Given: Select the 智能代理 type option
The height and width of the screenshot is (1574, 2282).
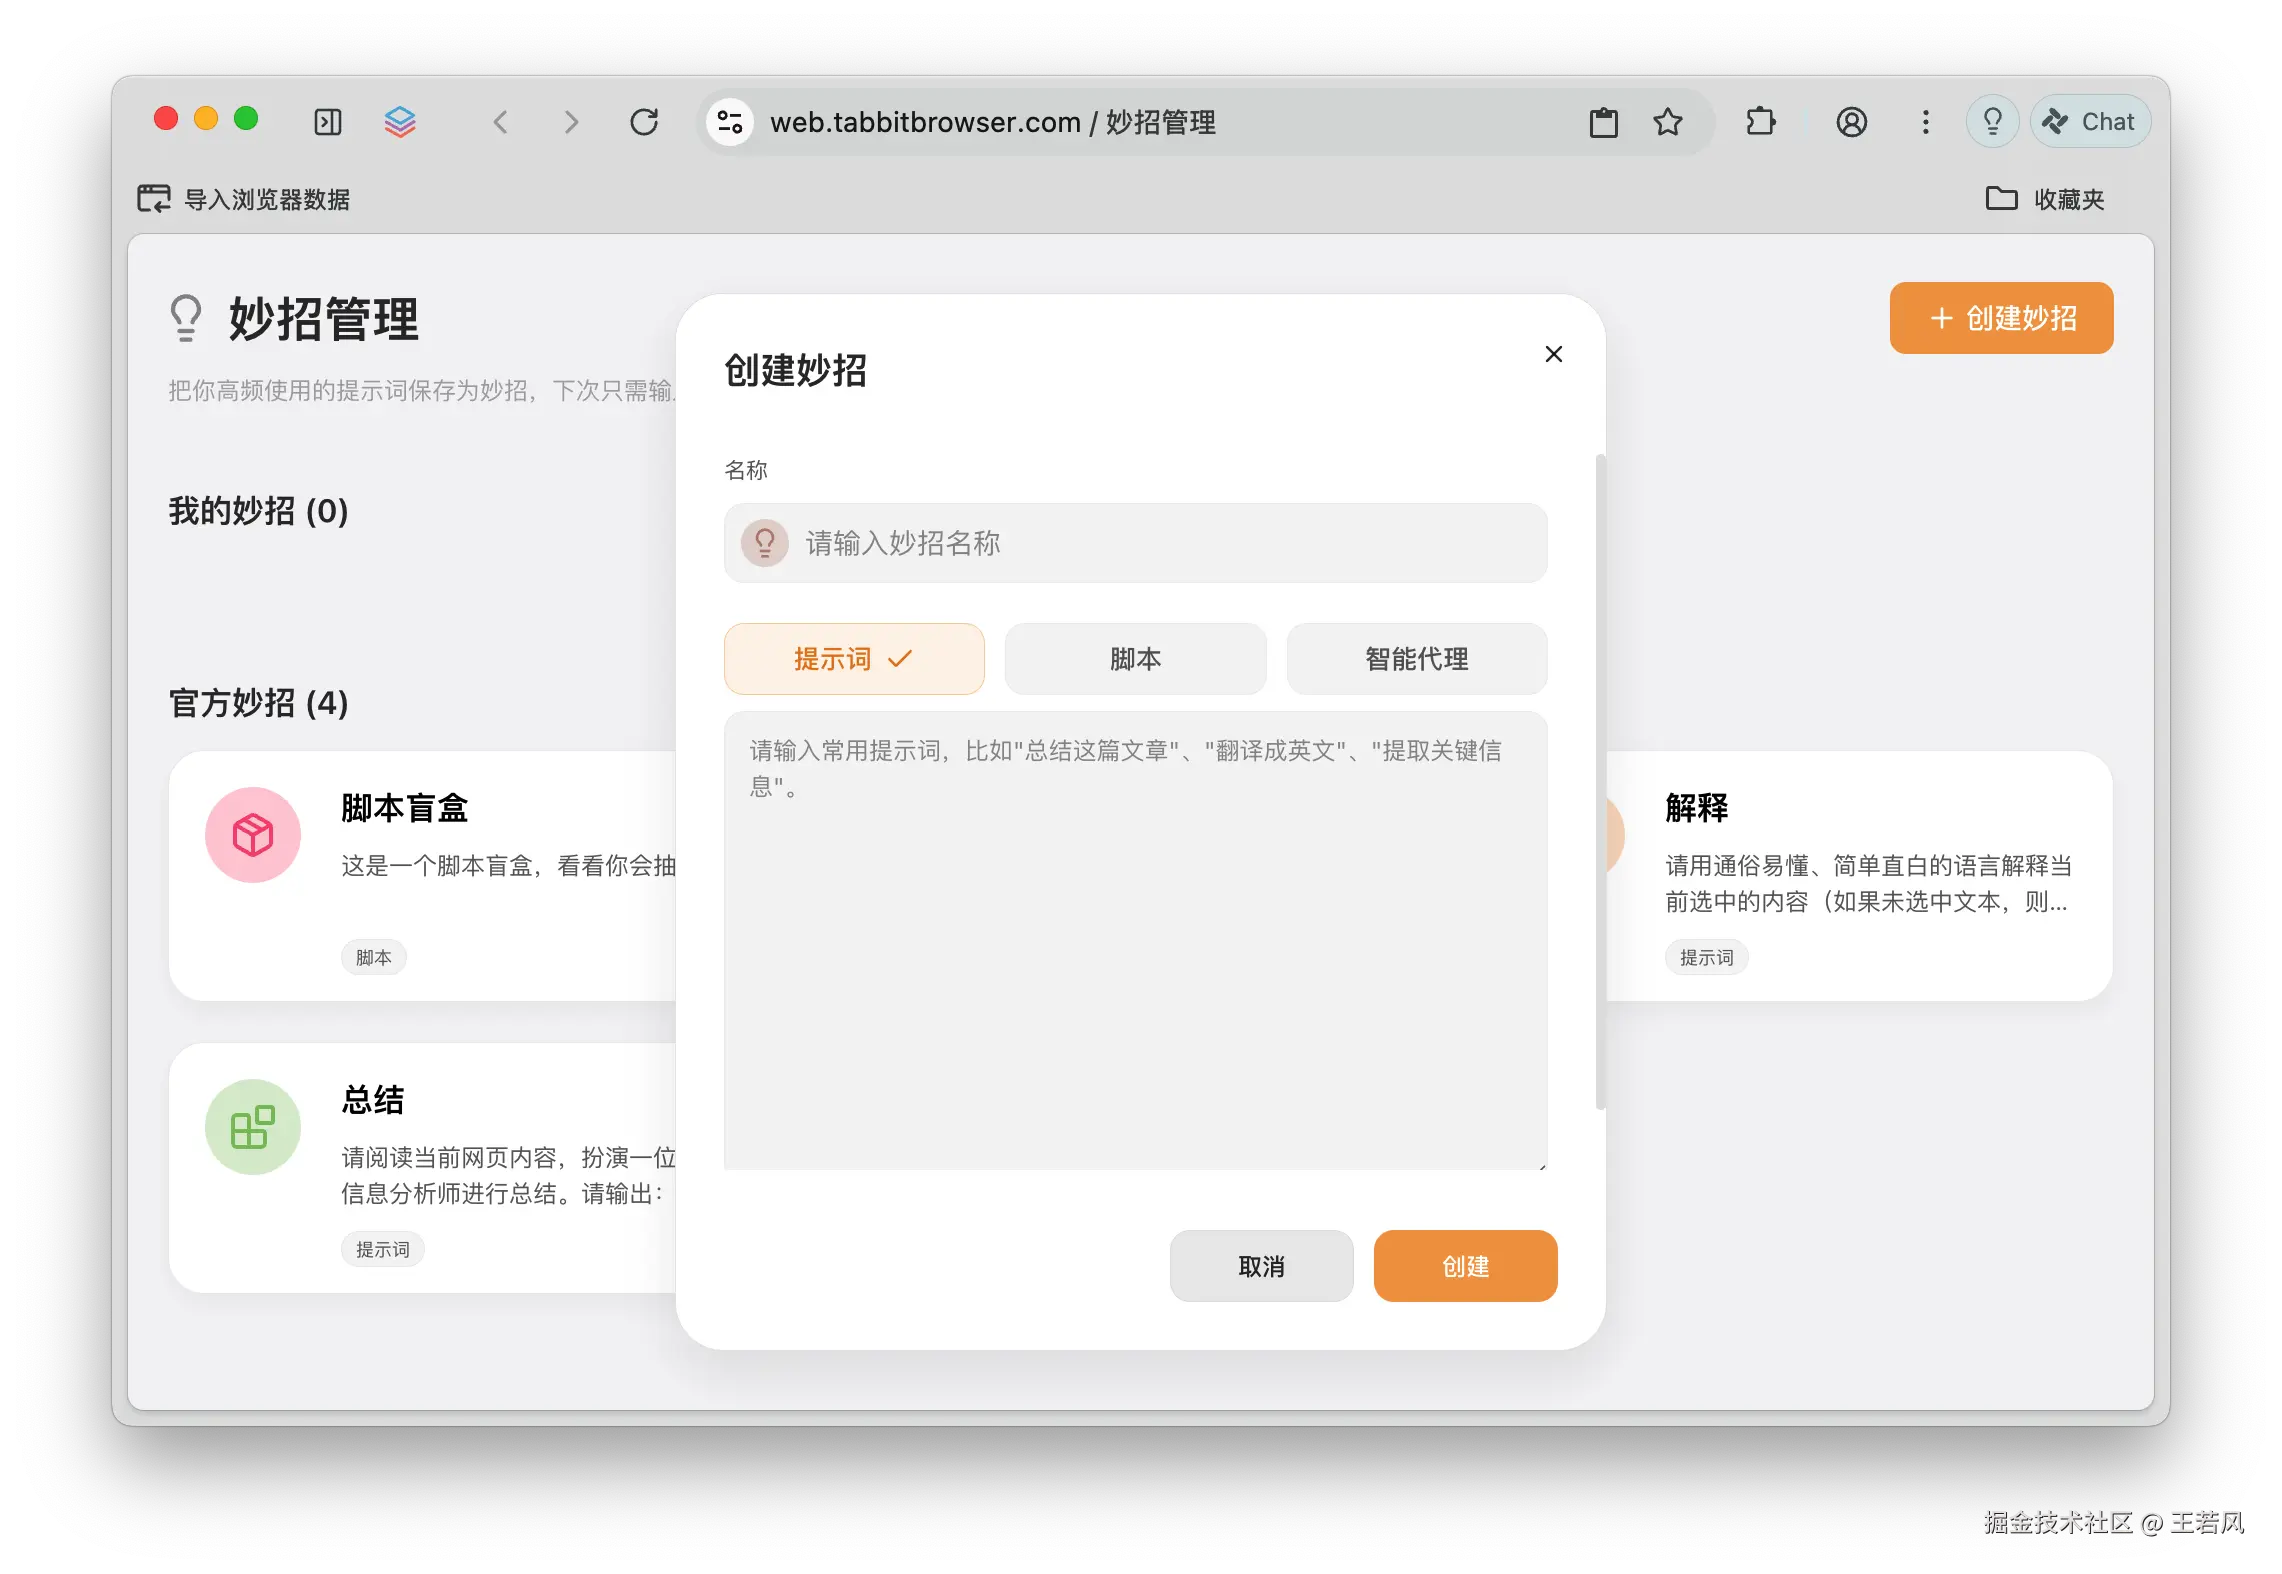Looking at the screenshot, I should pyautogui.click(x=1416, y=659).
